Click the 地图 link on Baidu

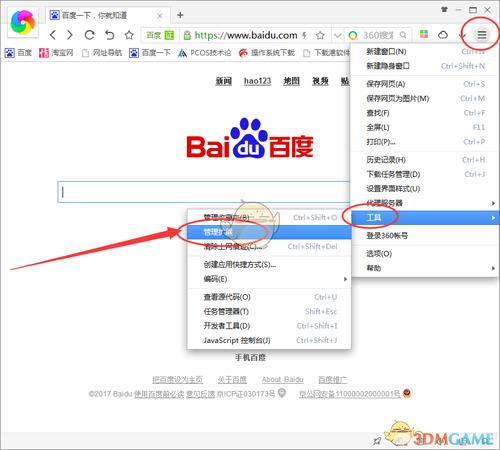[x=292, y=81]
